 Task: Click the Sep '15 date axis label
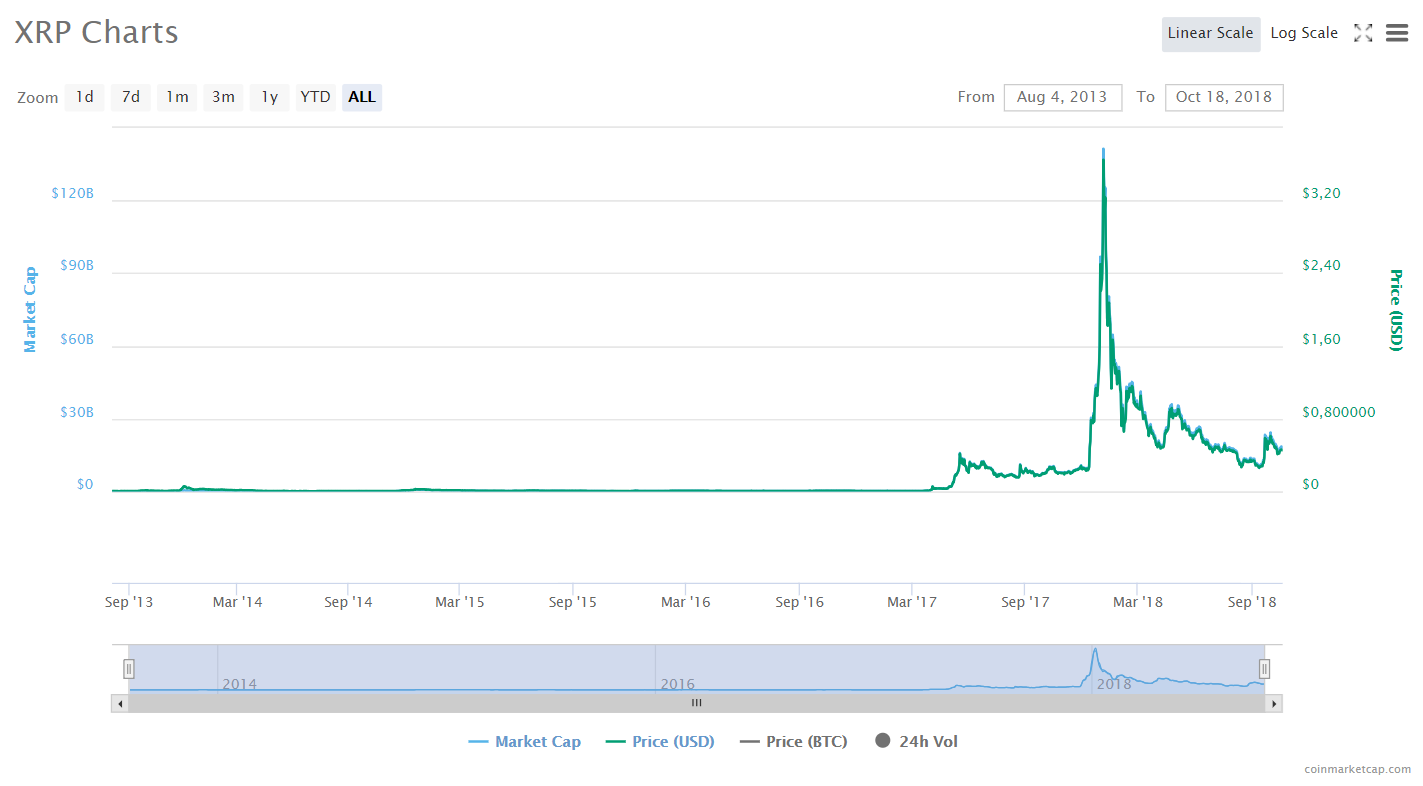pos(573,602)
